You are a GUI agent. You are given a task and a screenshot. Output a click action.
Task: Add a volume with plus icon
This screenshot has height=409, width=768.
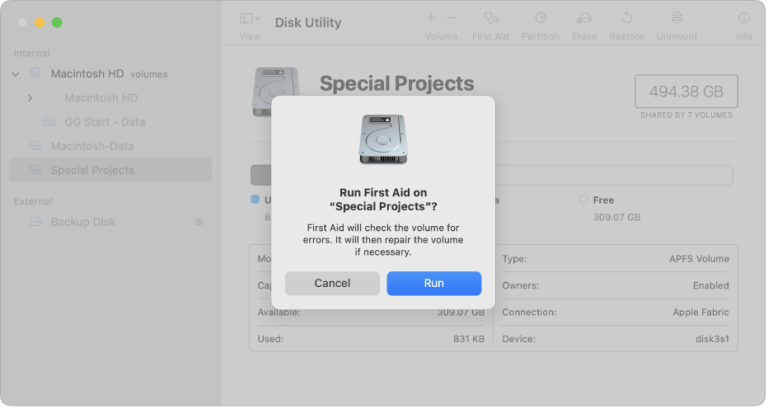(431, 18)
